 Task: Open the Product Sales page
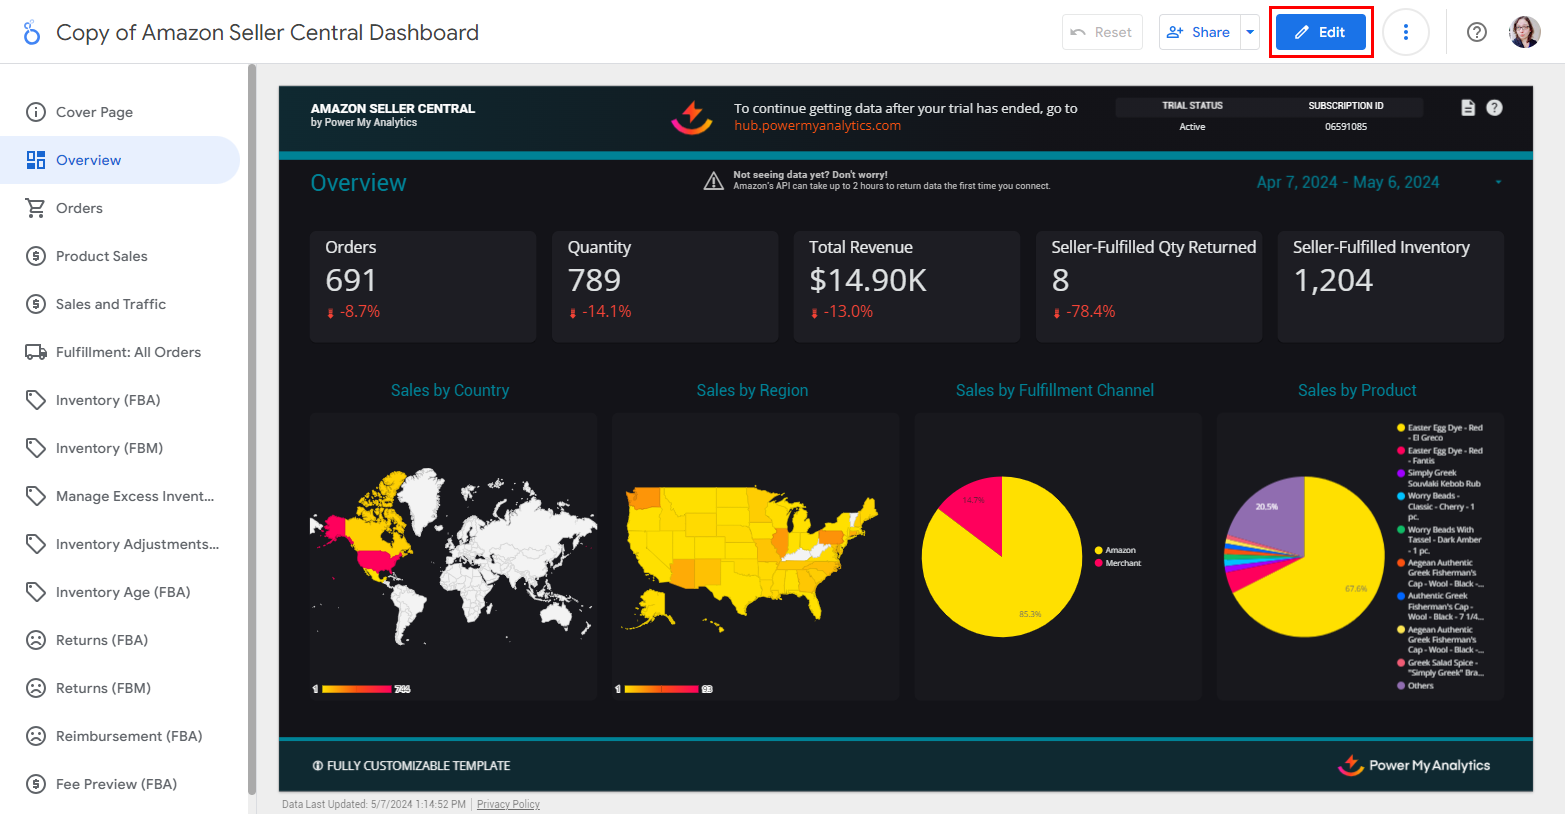(101, 256)
